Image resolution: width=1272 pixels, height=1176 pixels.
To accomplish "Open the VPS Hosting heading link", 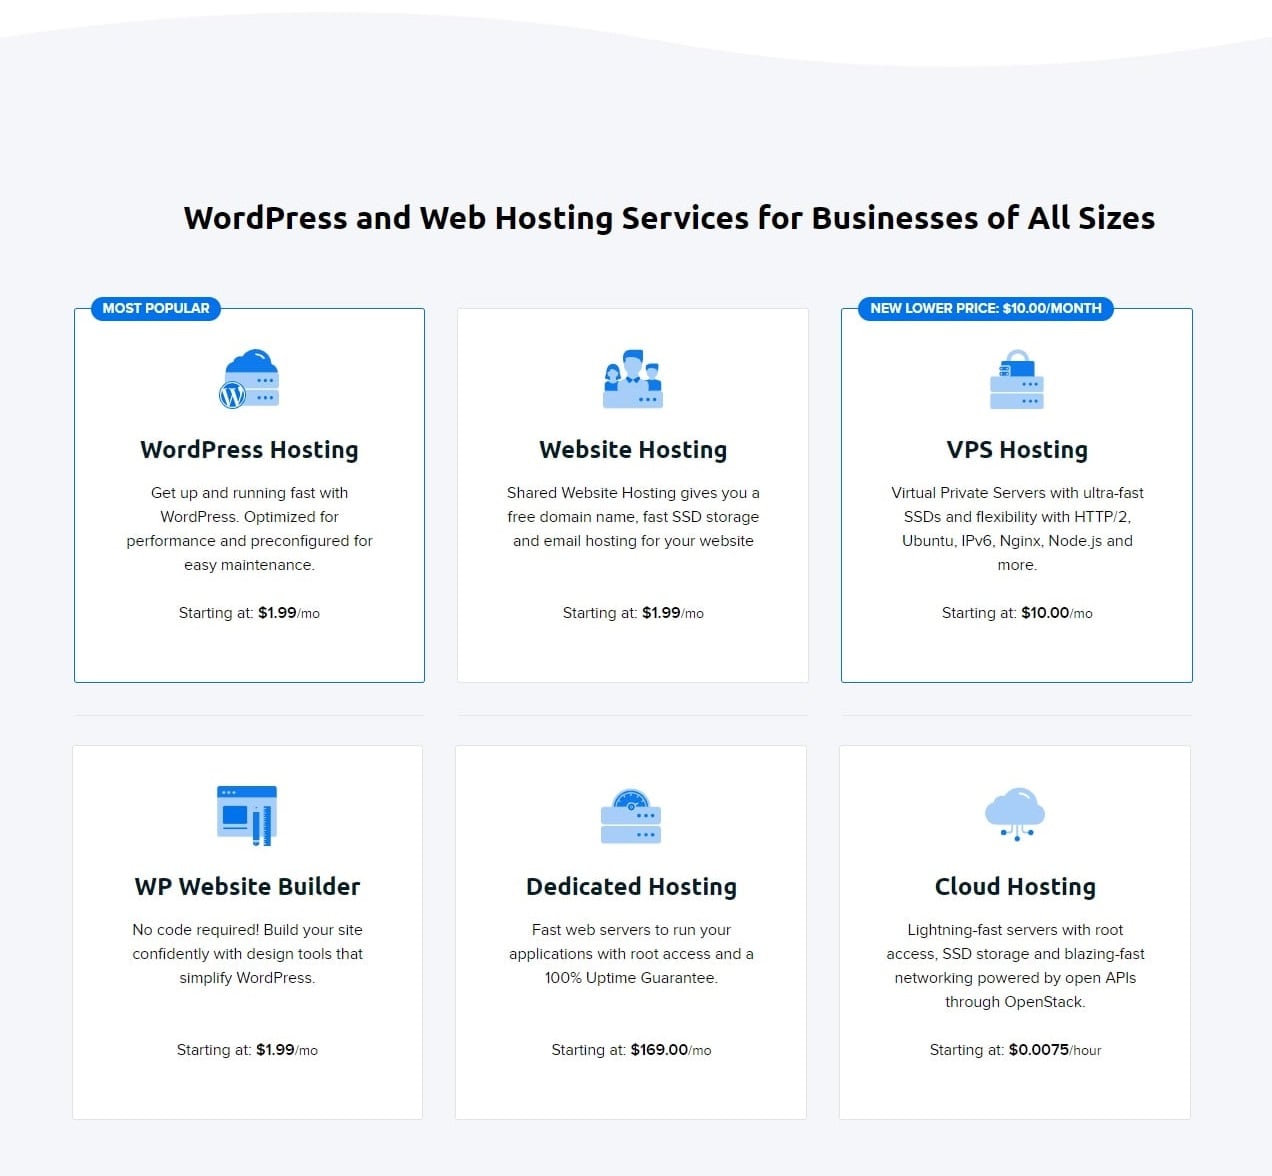I will [1016, 449].
